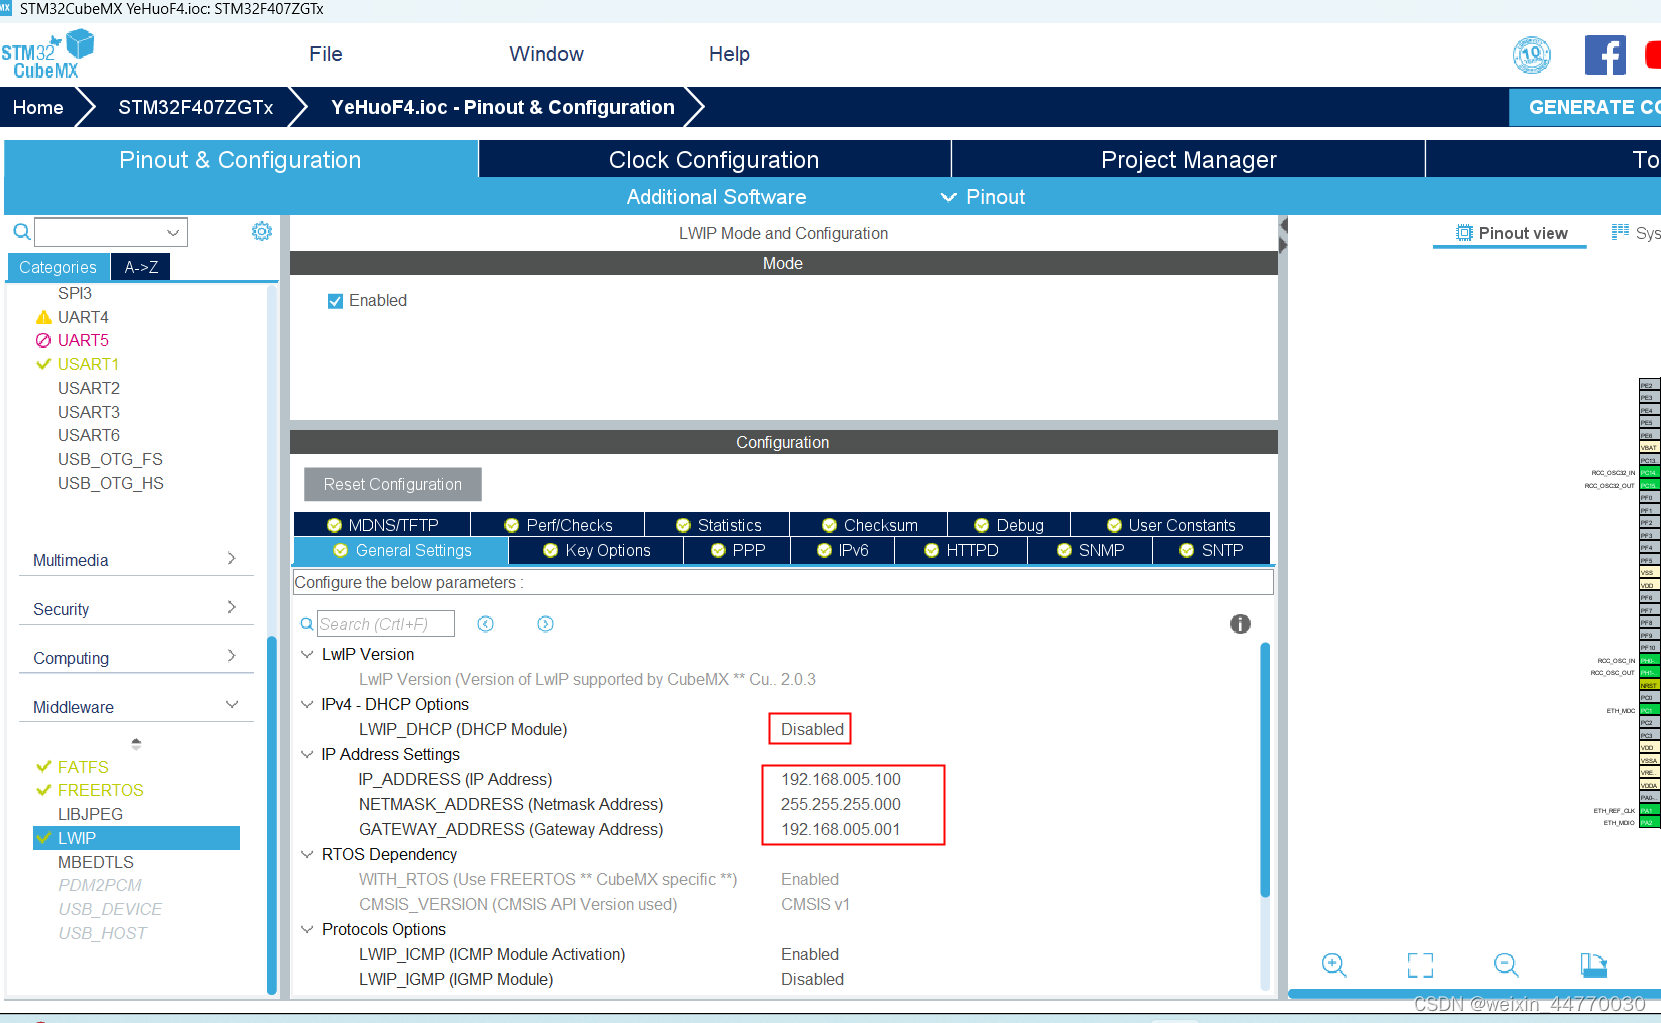The width and height of the screenshot is (1661, 1023).
Task: Open the SNMP tab
Action: (x=1090, y=550)
